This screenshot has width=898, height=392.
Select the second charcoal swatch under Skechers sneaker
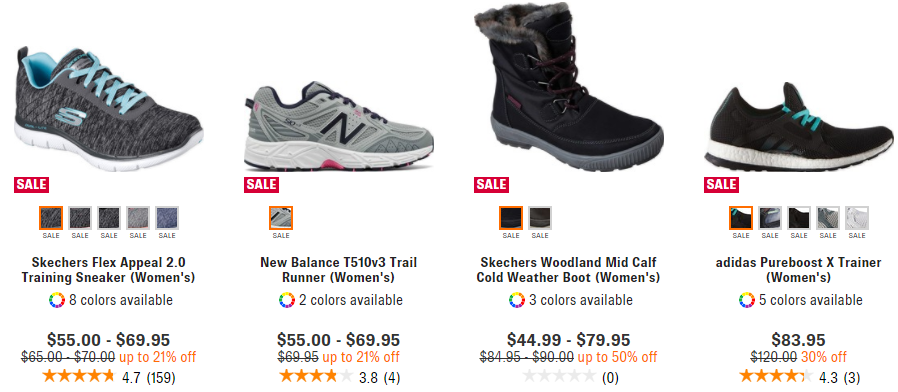(x=80, y=218)
